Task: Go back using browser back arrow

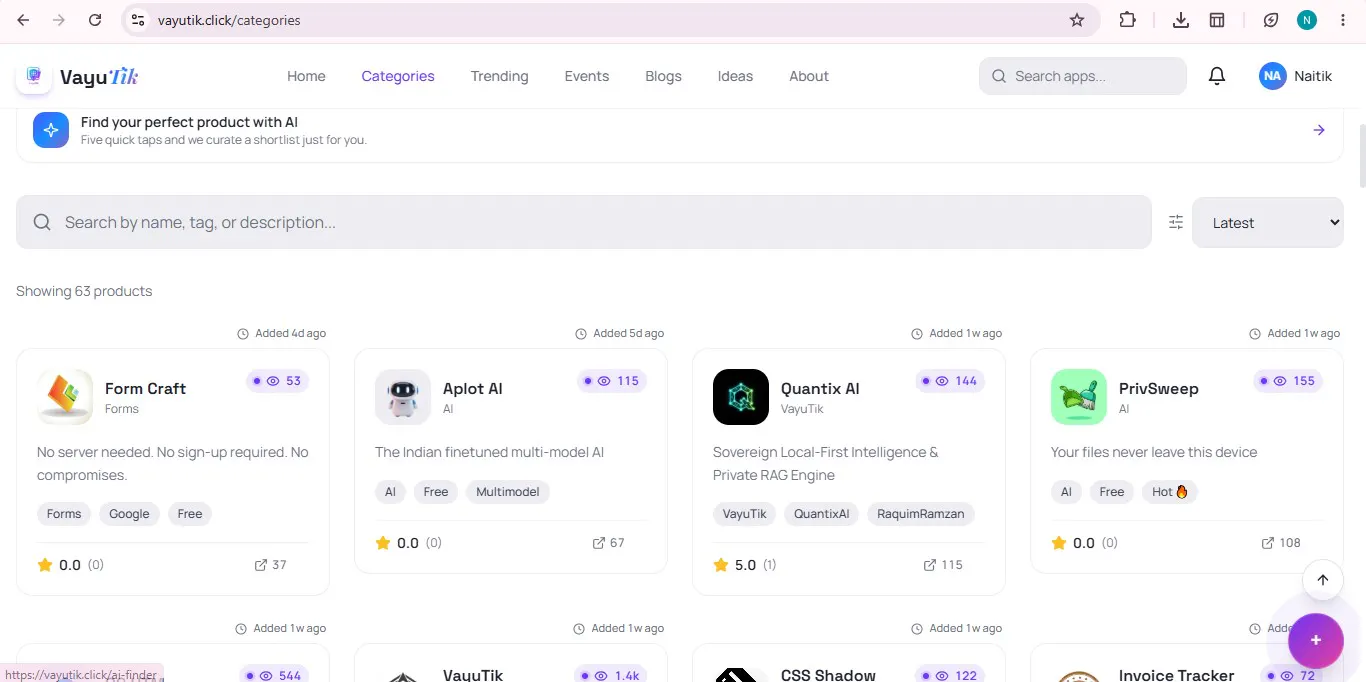Action: [x=23, y=20]
